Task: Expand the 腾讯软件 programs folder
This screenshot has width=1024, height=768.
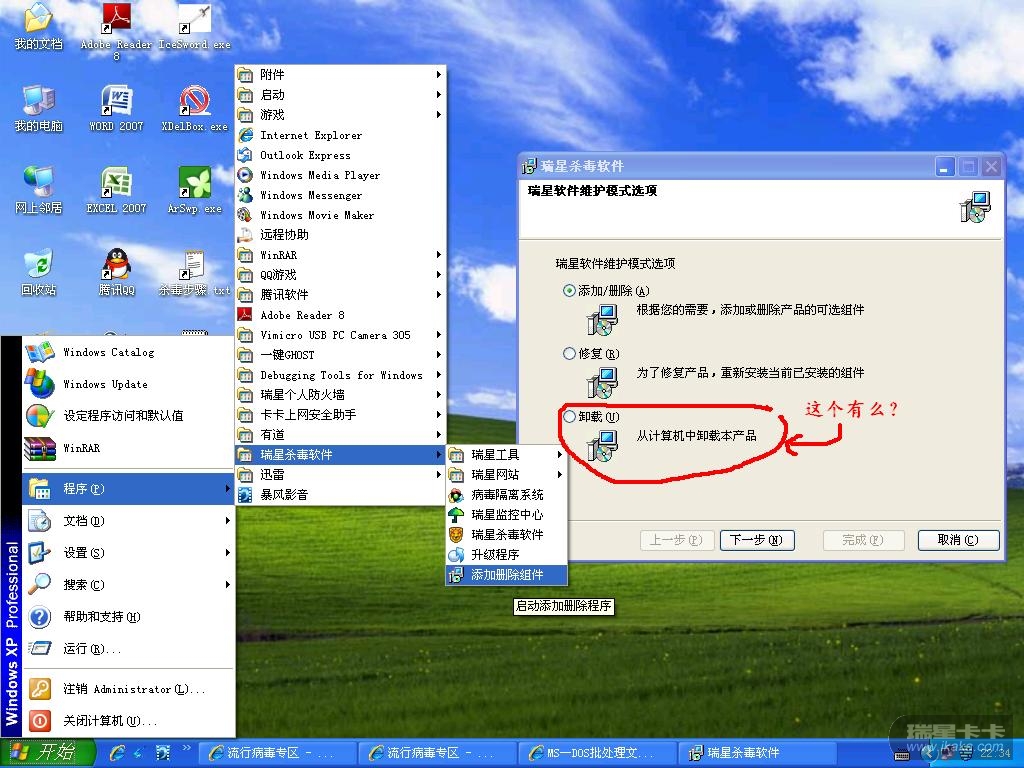Action: [340, 295]
